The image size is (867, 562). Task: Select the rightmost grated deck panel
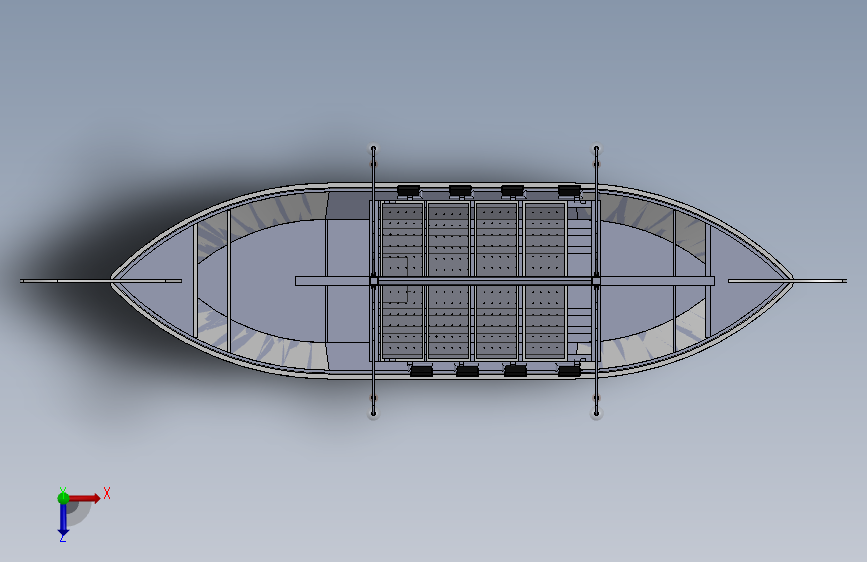pos(545,281)
